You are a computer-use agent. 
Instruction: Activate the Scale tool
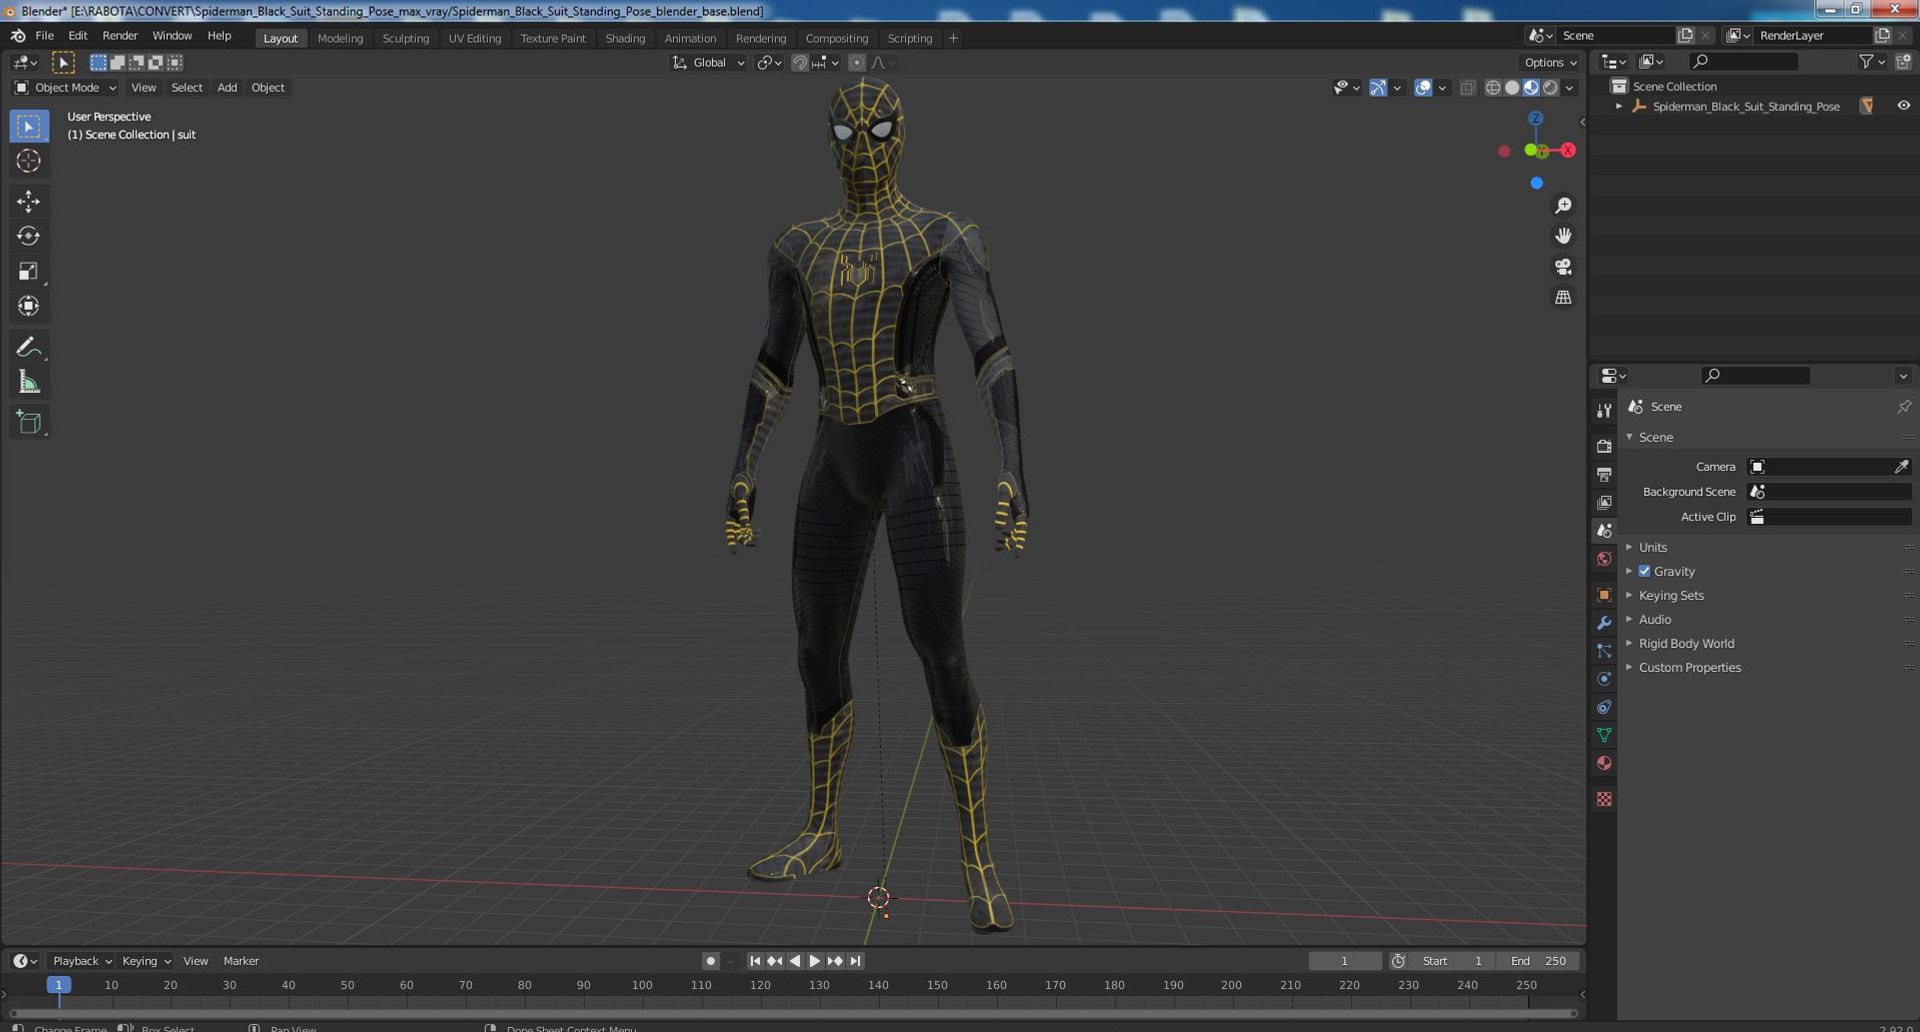tap(28, 271)
